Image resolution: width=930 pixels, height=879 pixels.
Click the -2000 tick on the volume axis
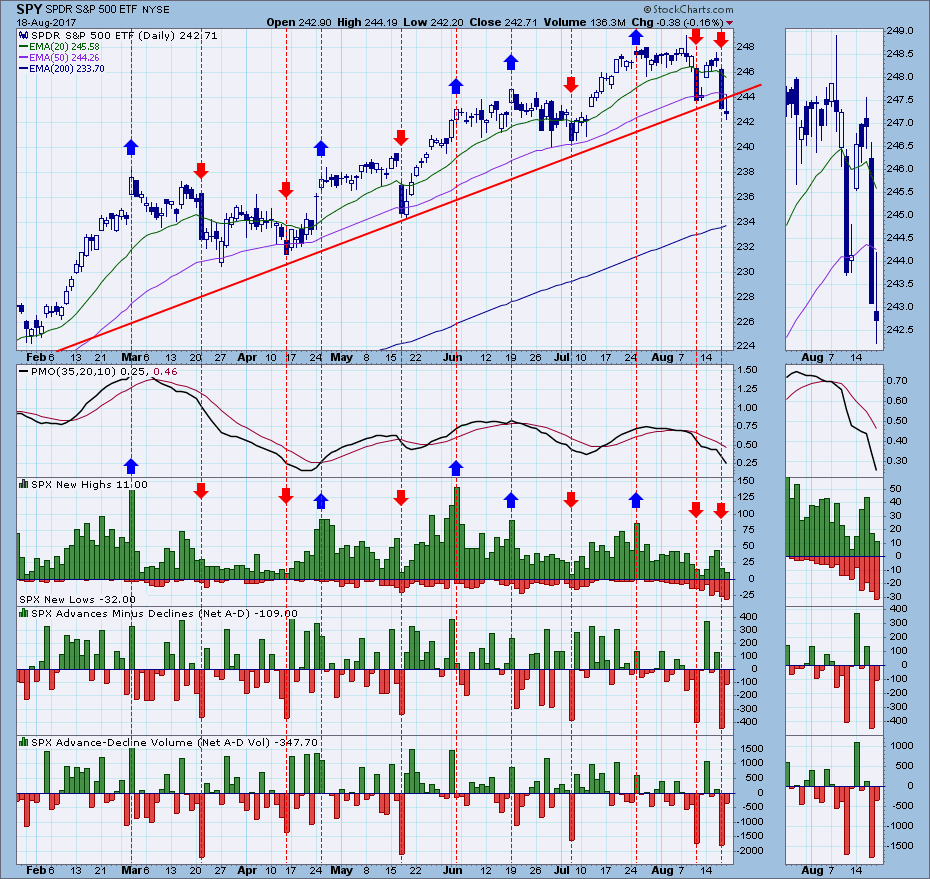tap(749, 851)
